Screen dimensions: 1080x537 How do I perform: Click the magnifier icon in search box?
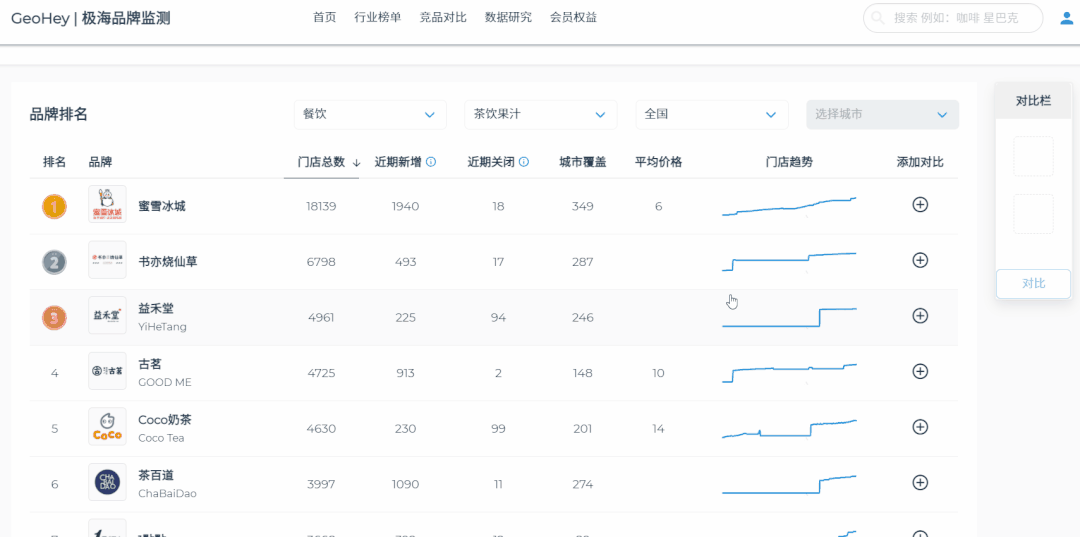pyautogui.click(x=878, y=18)
